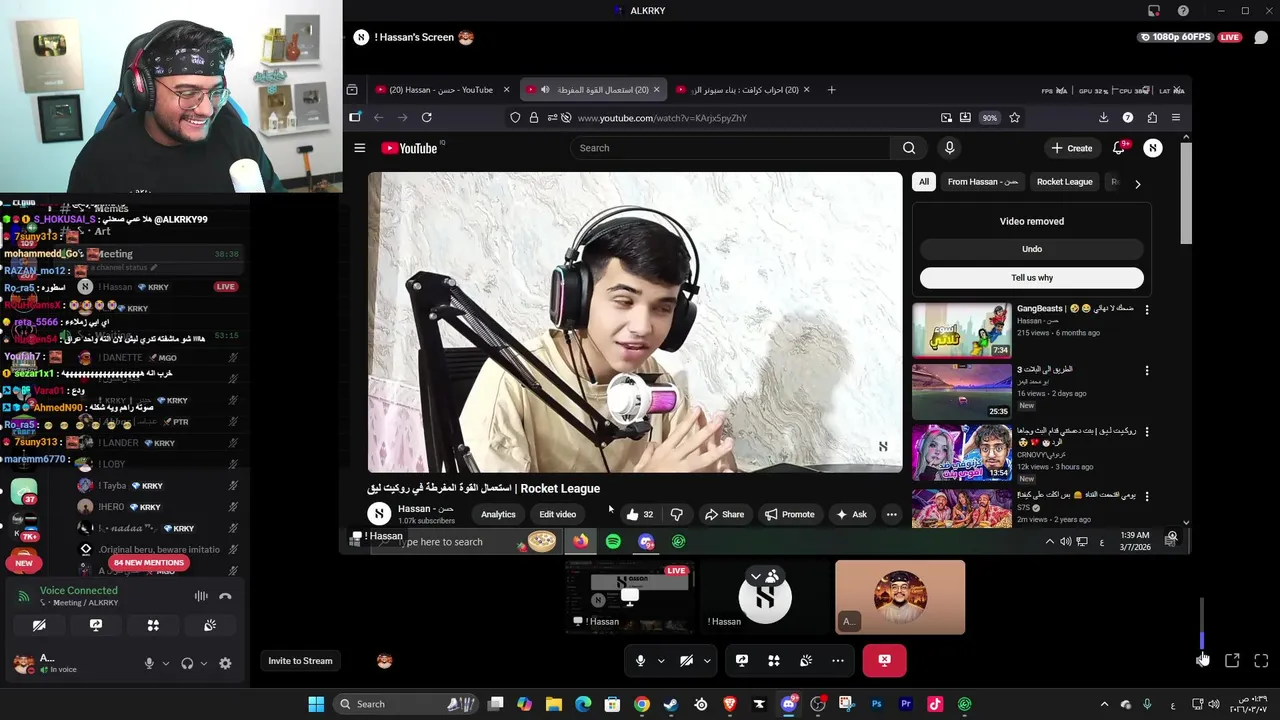The image size is (1280, 720).
Task: Click YouTube's voice search microphone icon
Action: 949,148
